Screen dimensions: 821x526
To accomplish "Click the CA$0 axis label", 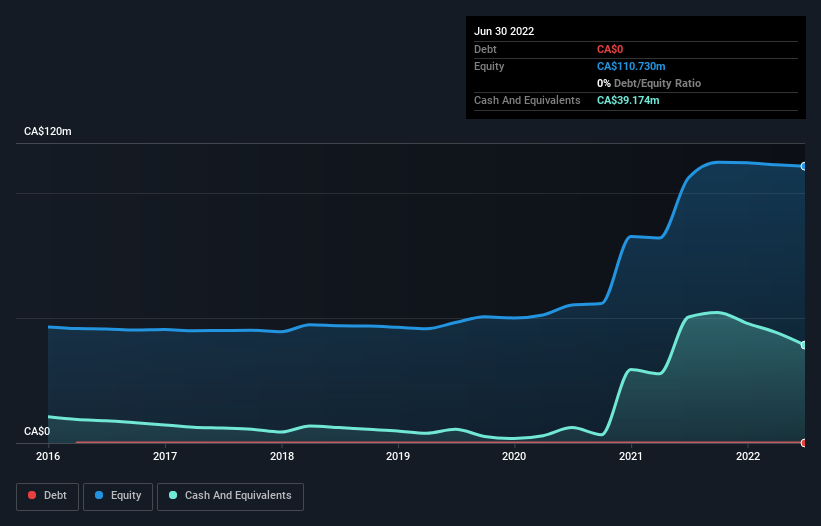I will tap(37, 431).
